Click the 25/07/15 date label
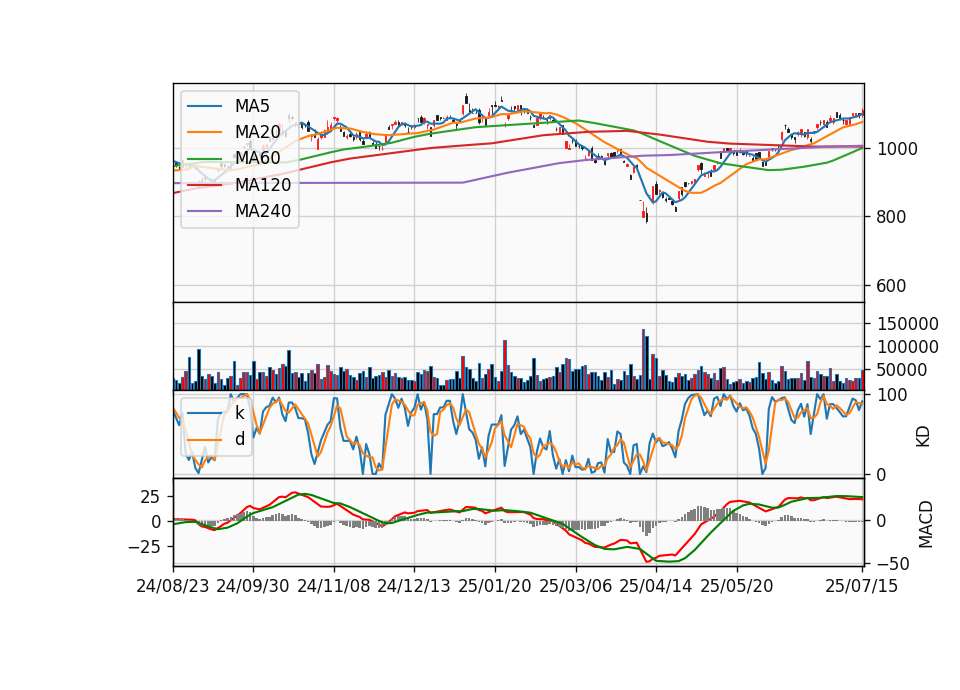This screenshot has height=690, width=960. coord(861,586)
